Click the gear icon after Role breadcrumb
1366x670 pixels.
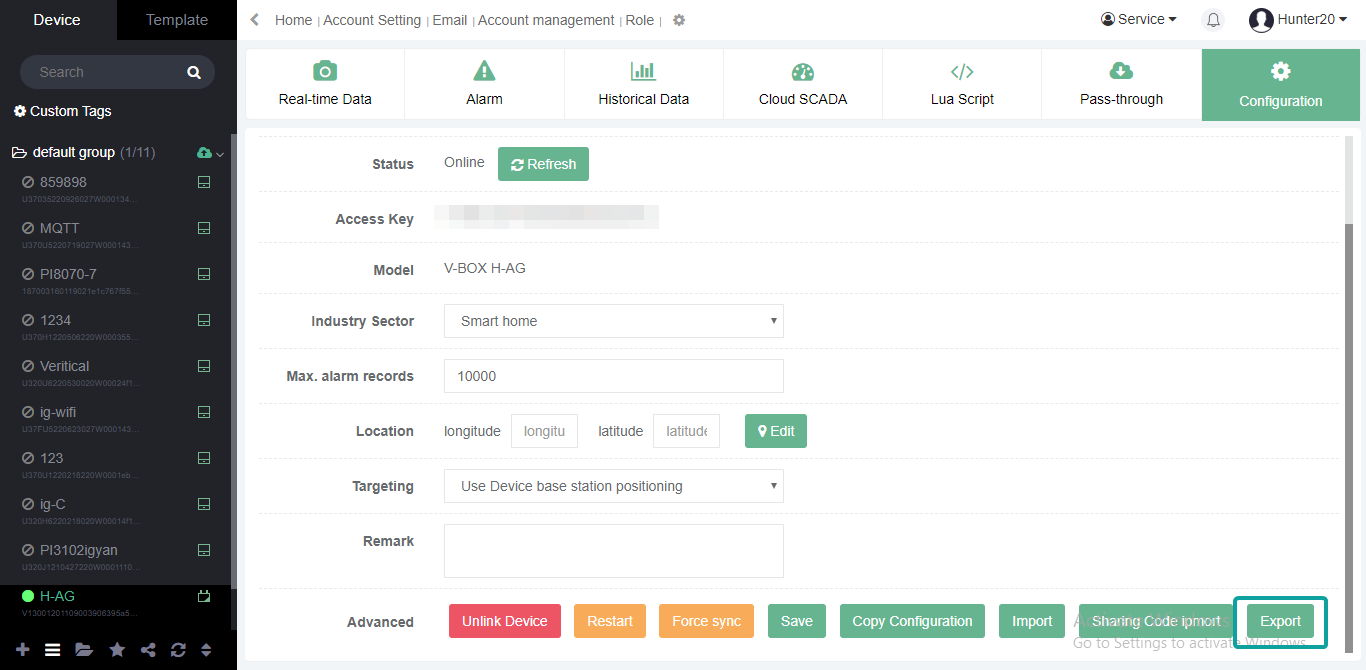pyautogui.click(x=679, y=20)
